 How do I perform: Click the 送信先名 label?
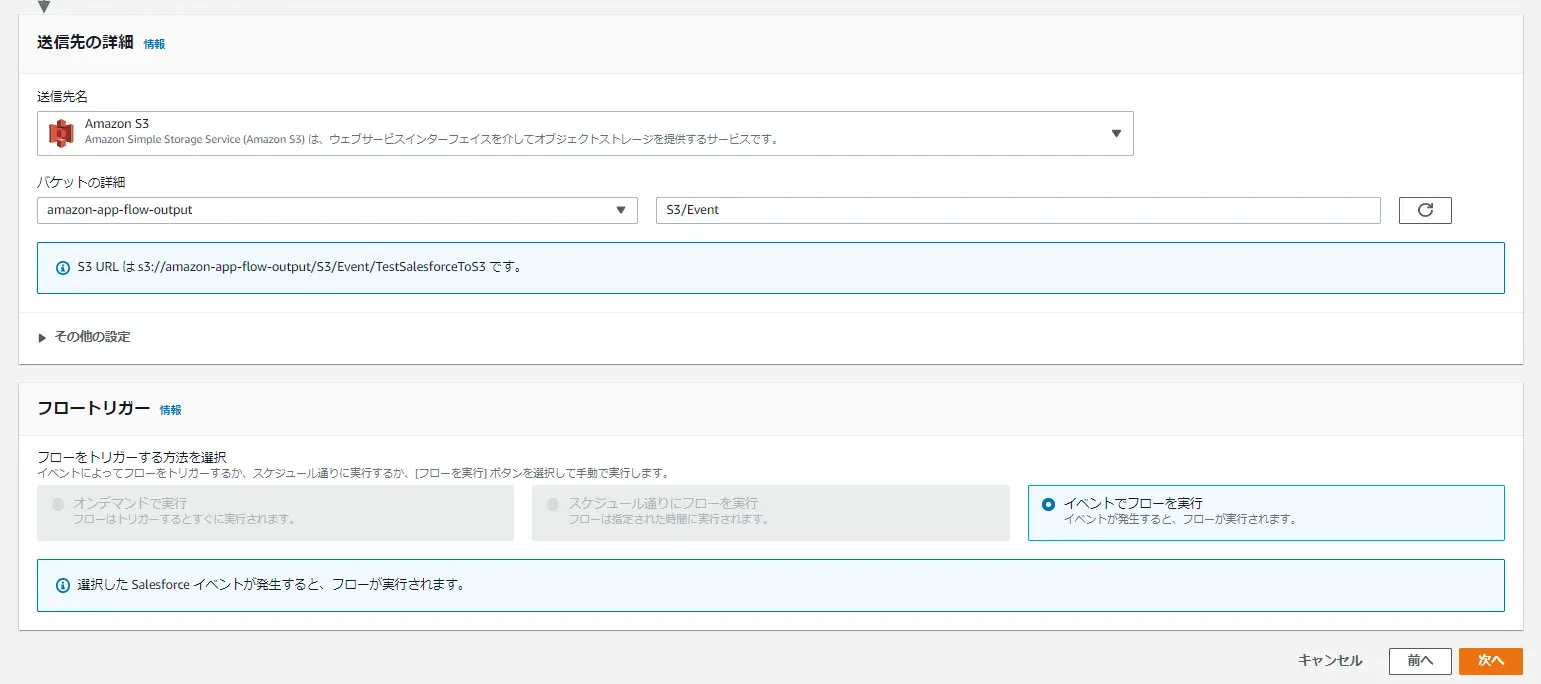tap(63, 96)
